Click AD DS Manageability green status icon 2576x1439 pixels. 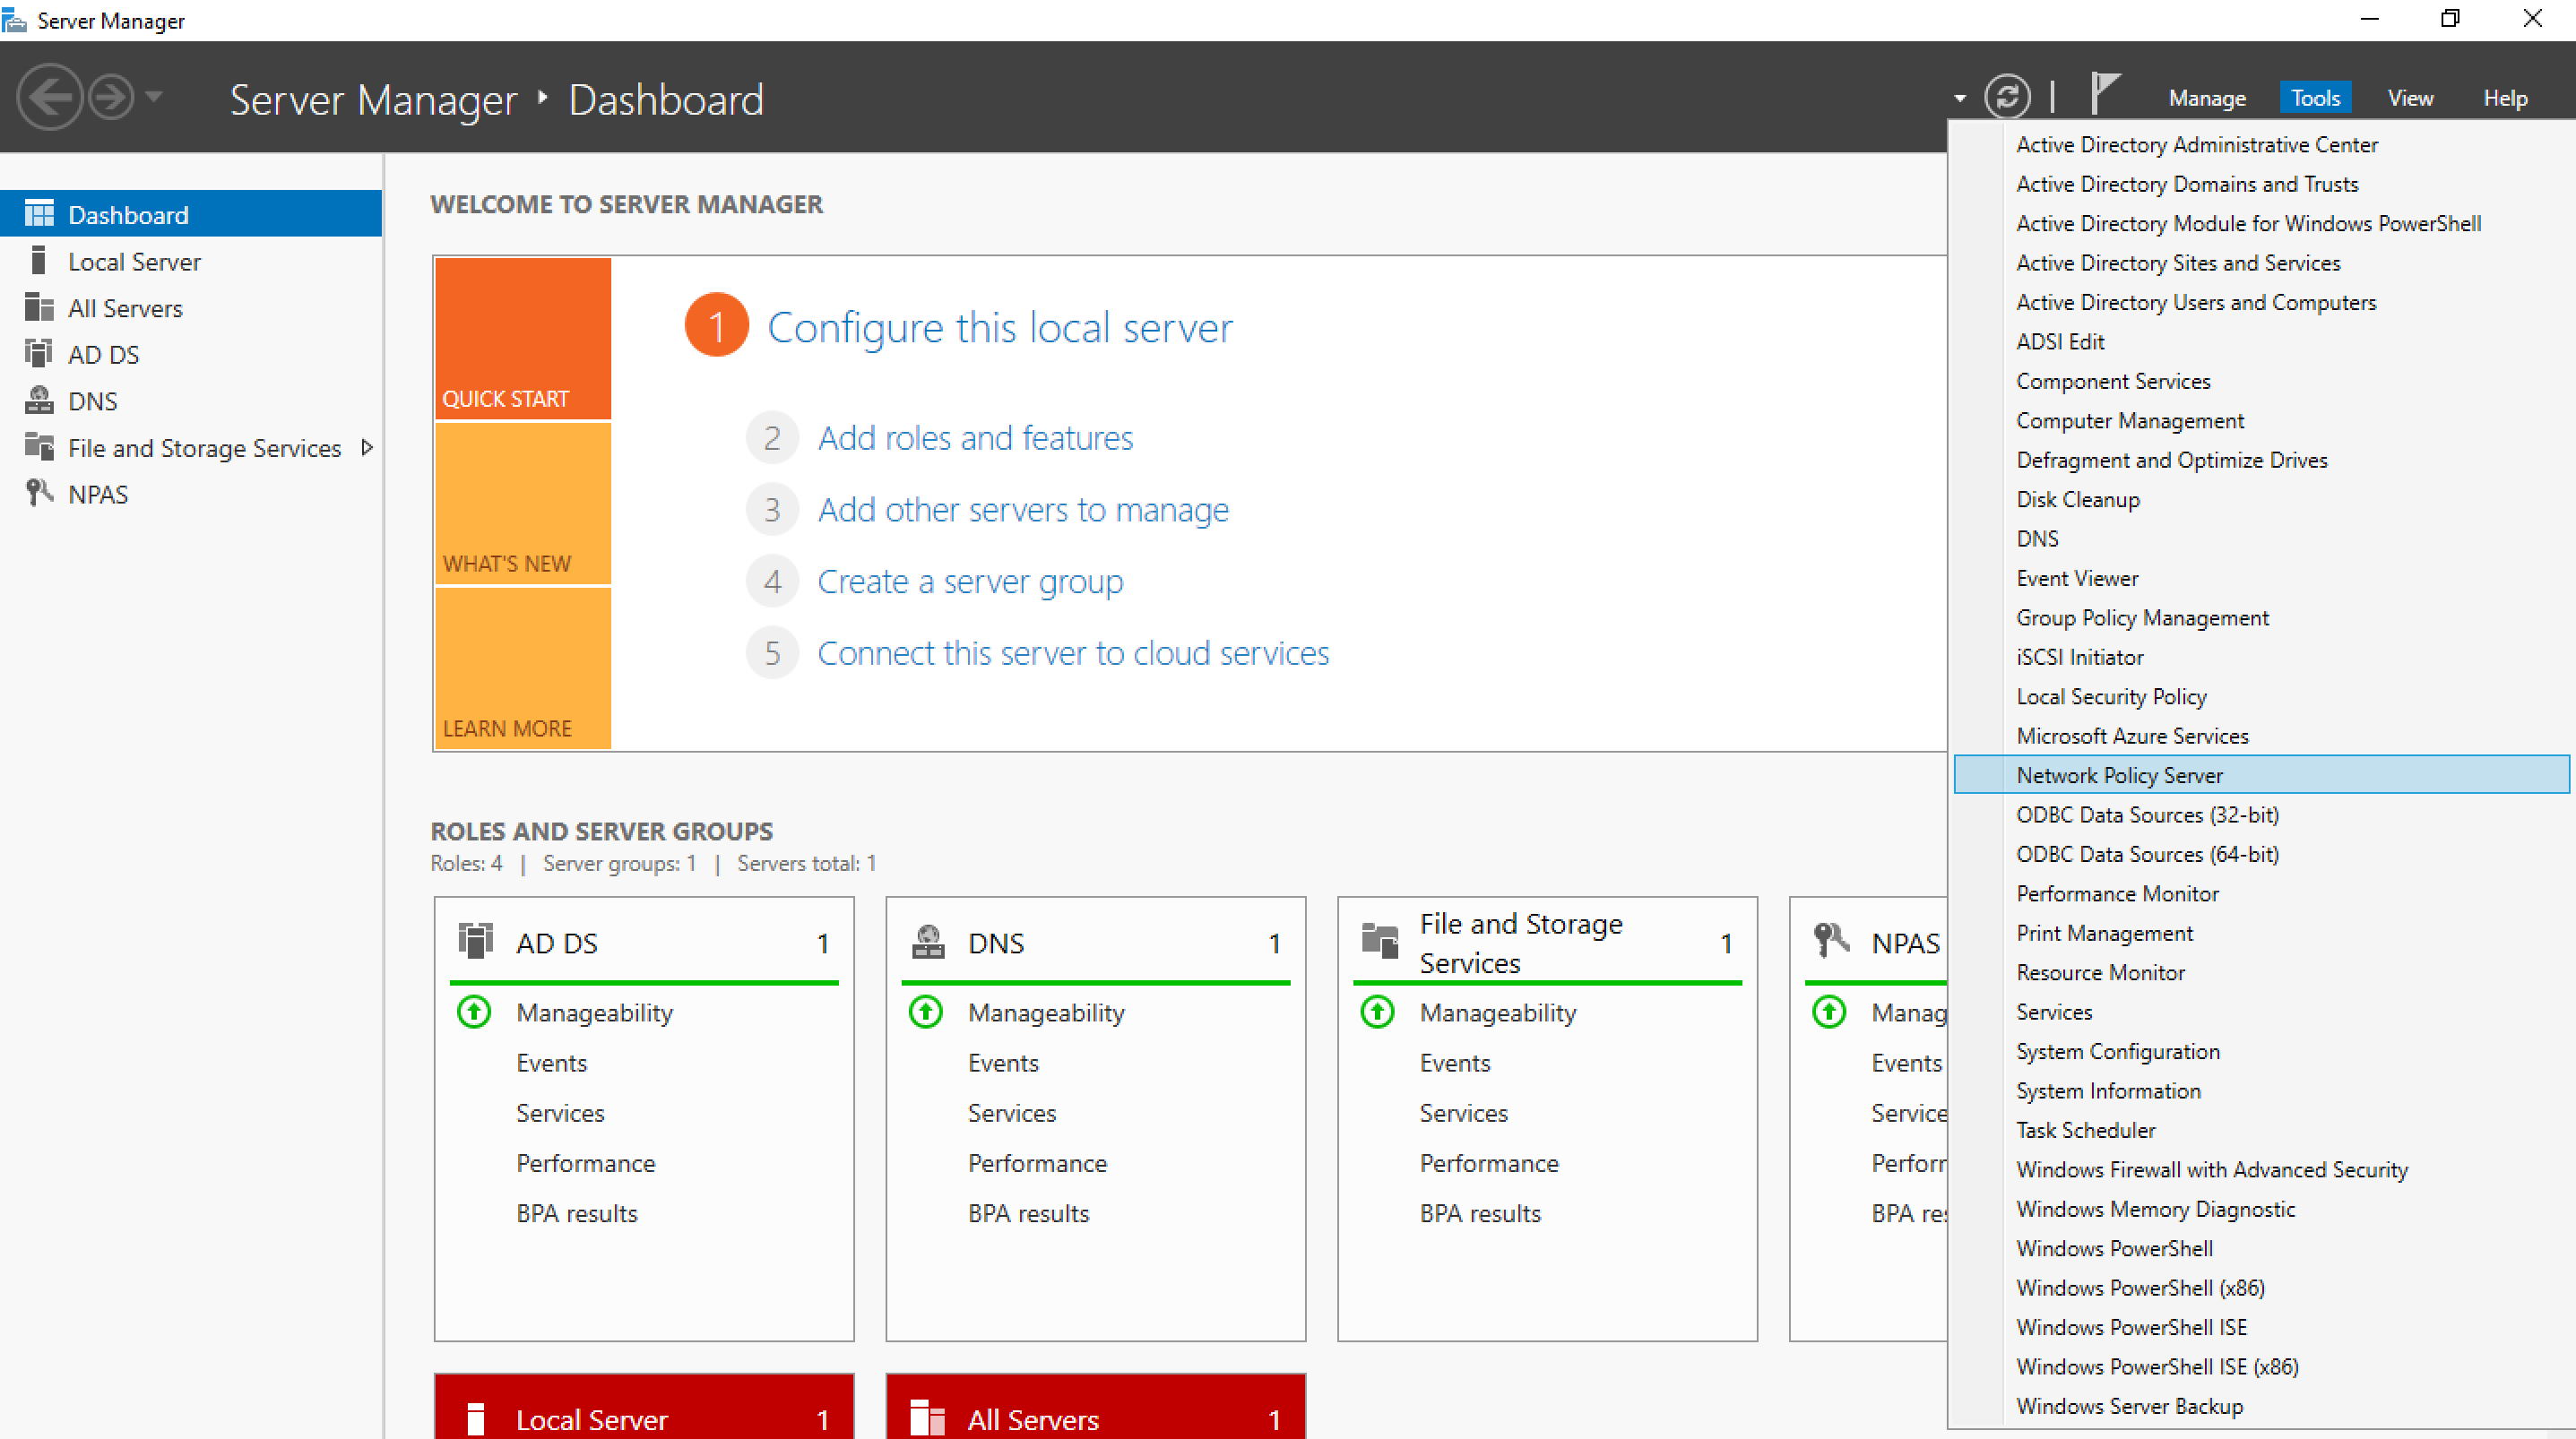pos(474,1012)
